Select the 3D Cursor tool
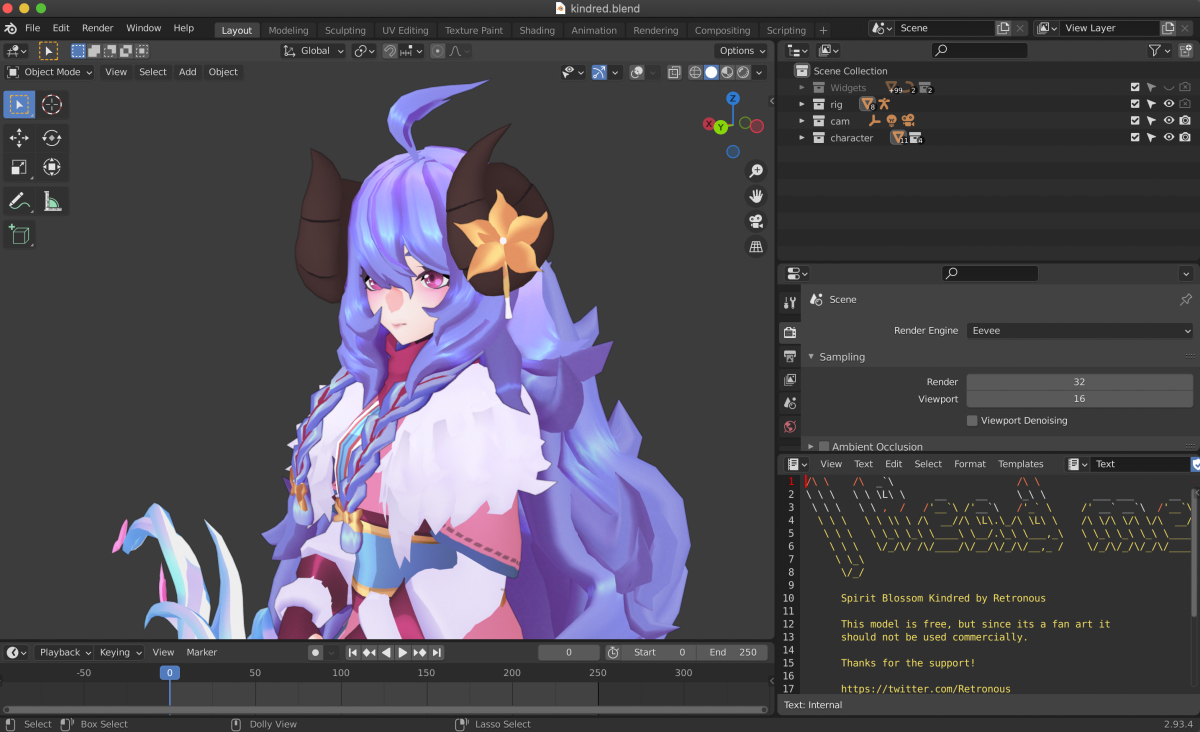This screenshot has height=732, width=1200. (52, 104)
